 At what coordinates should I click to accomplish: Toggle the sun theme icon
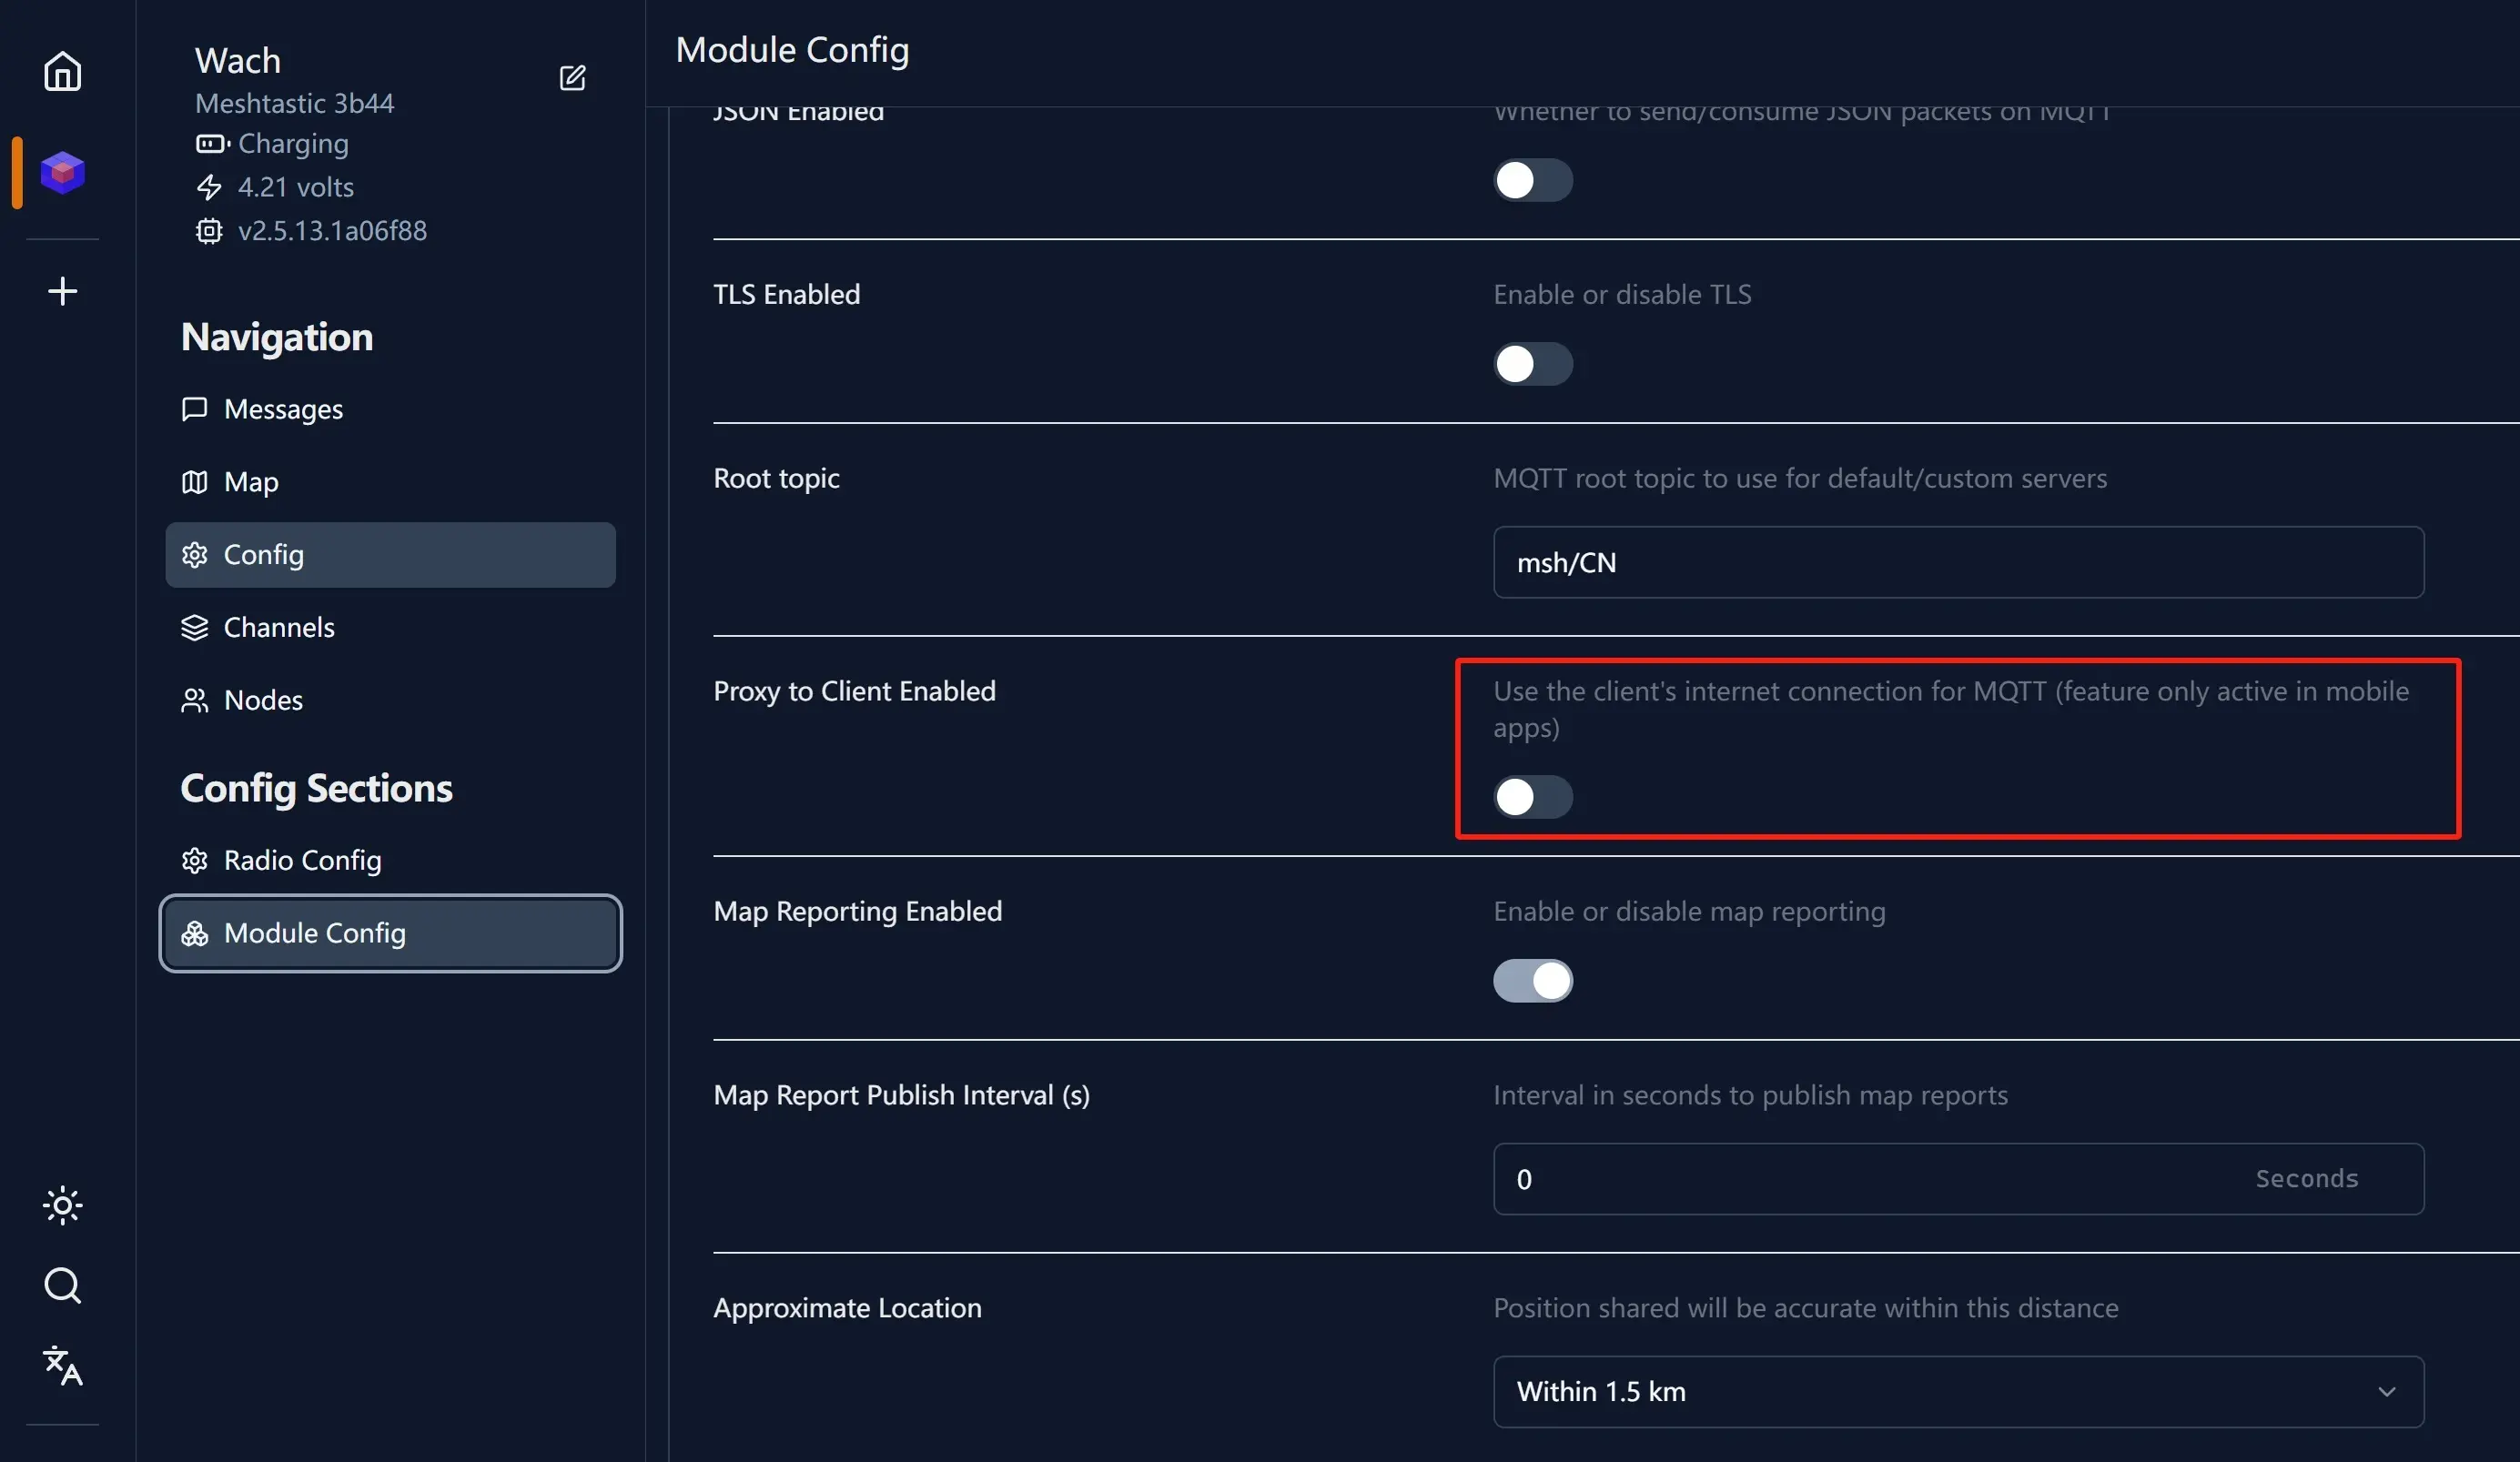pyautogui.click(x=62, y=1205)
